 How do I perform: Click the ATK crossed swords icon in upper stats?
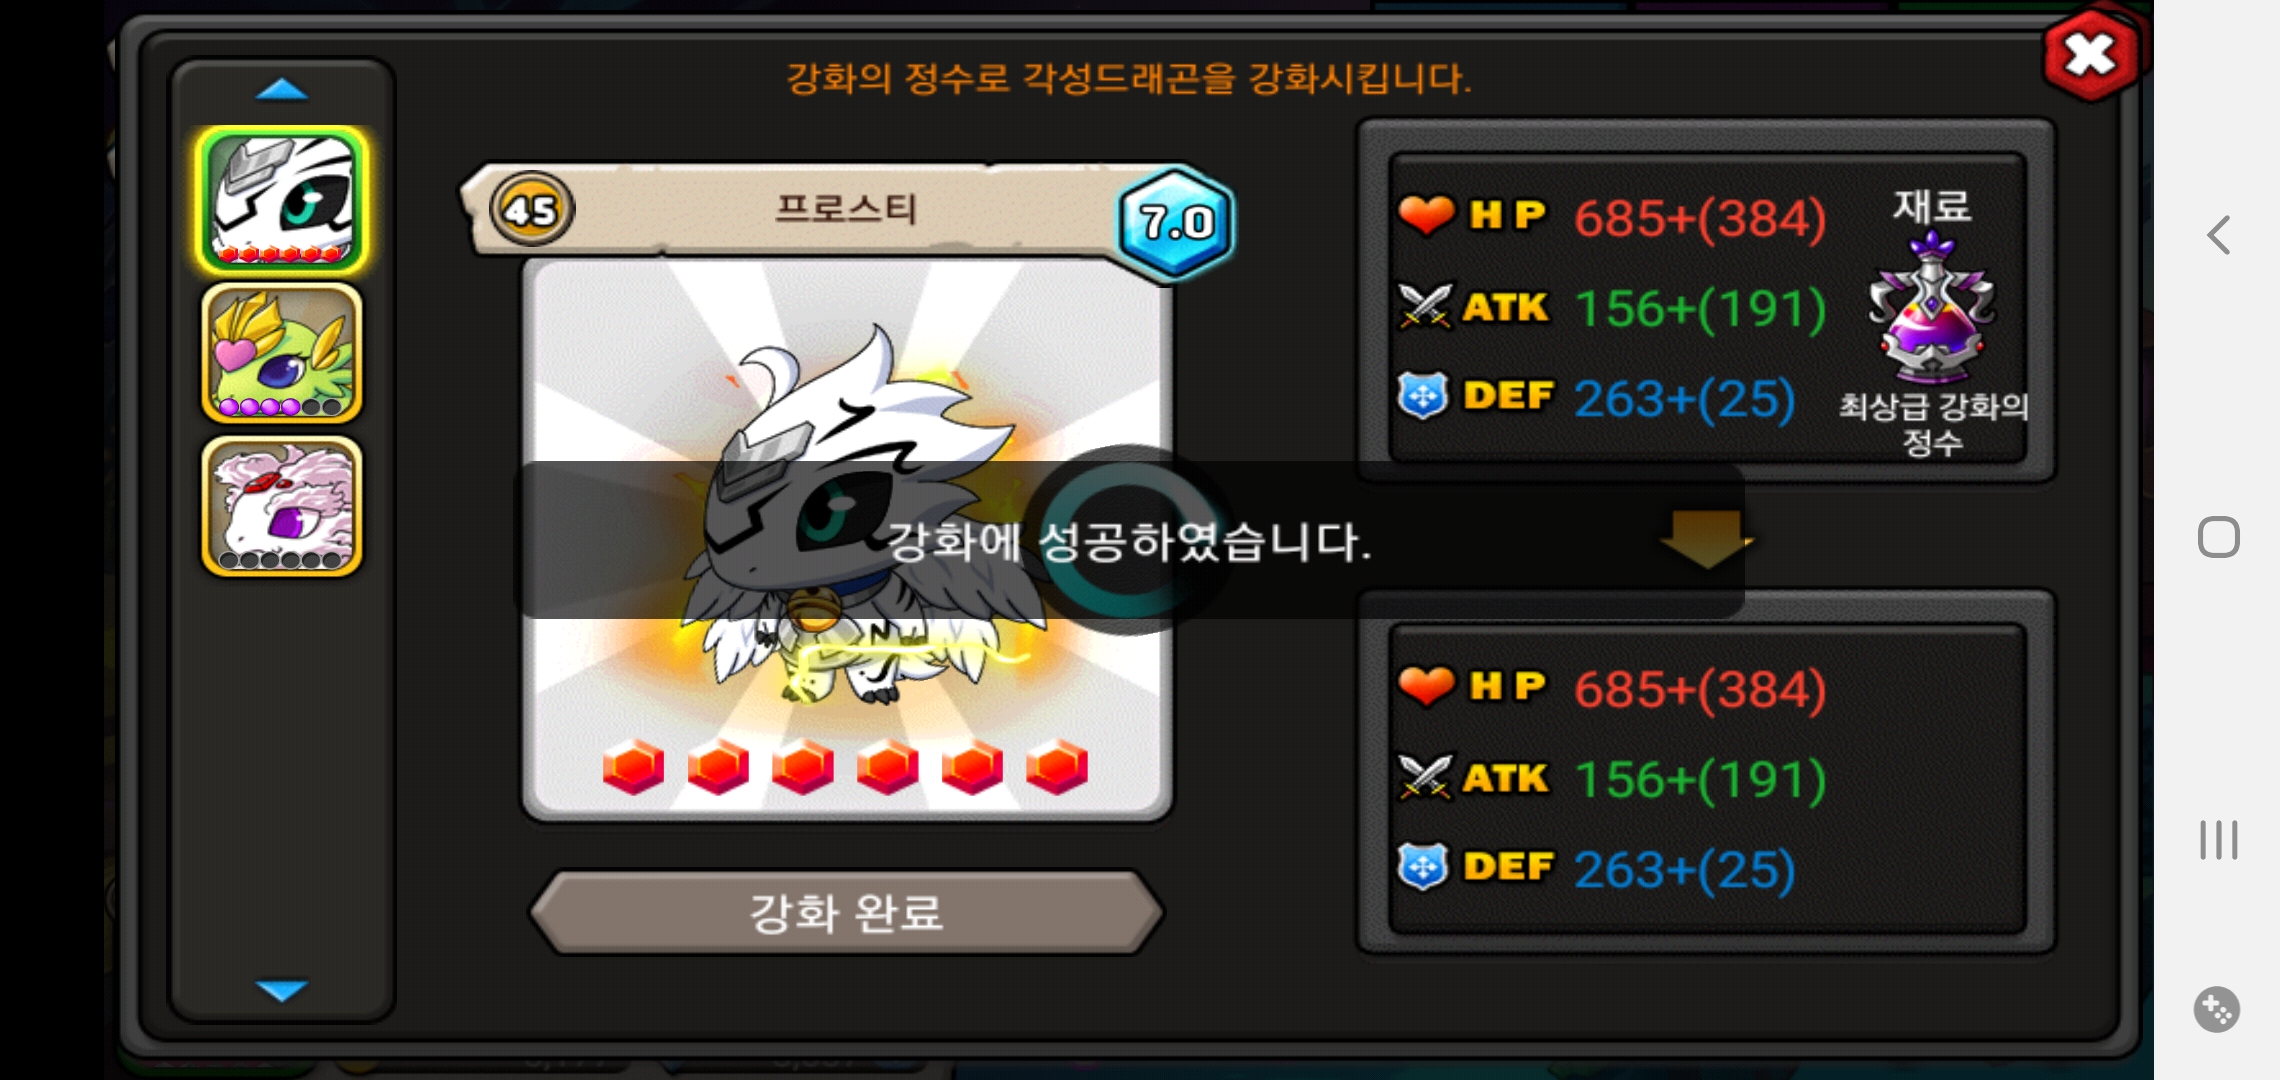(x=1425, y=306)
